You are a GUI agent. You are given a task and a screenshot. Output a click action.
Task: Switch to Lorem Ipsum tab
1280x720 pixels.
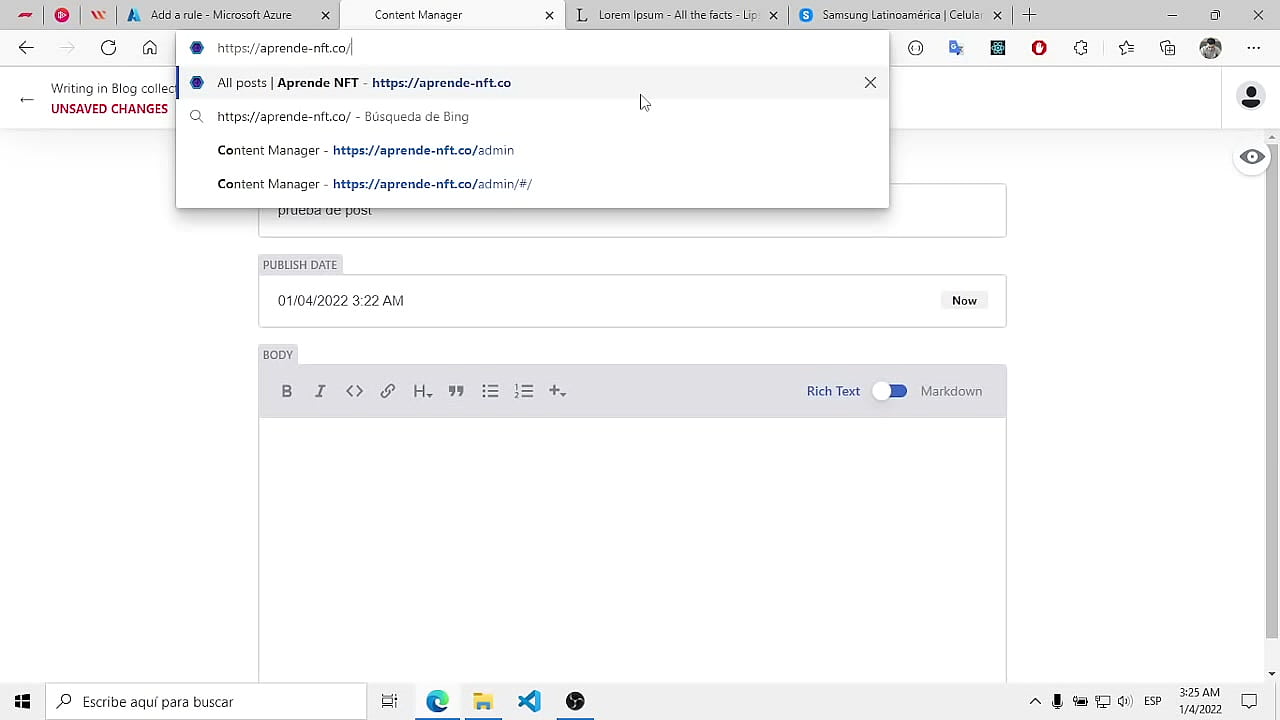click(x=677, y=15)
